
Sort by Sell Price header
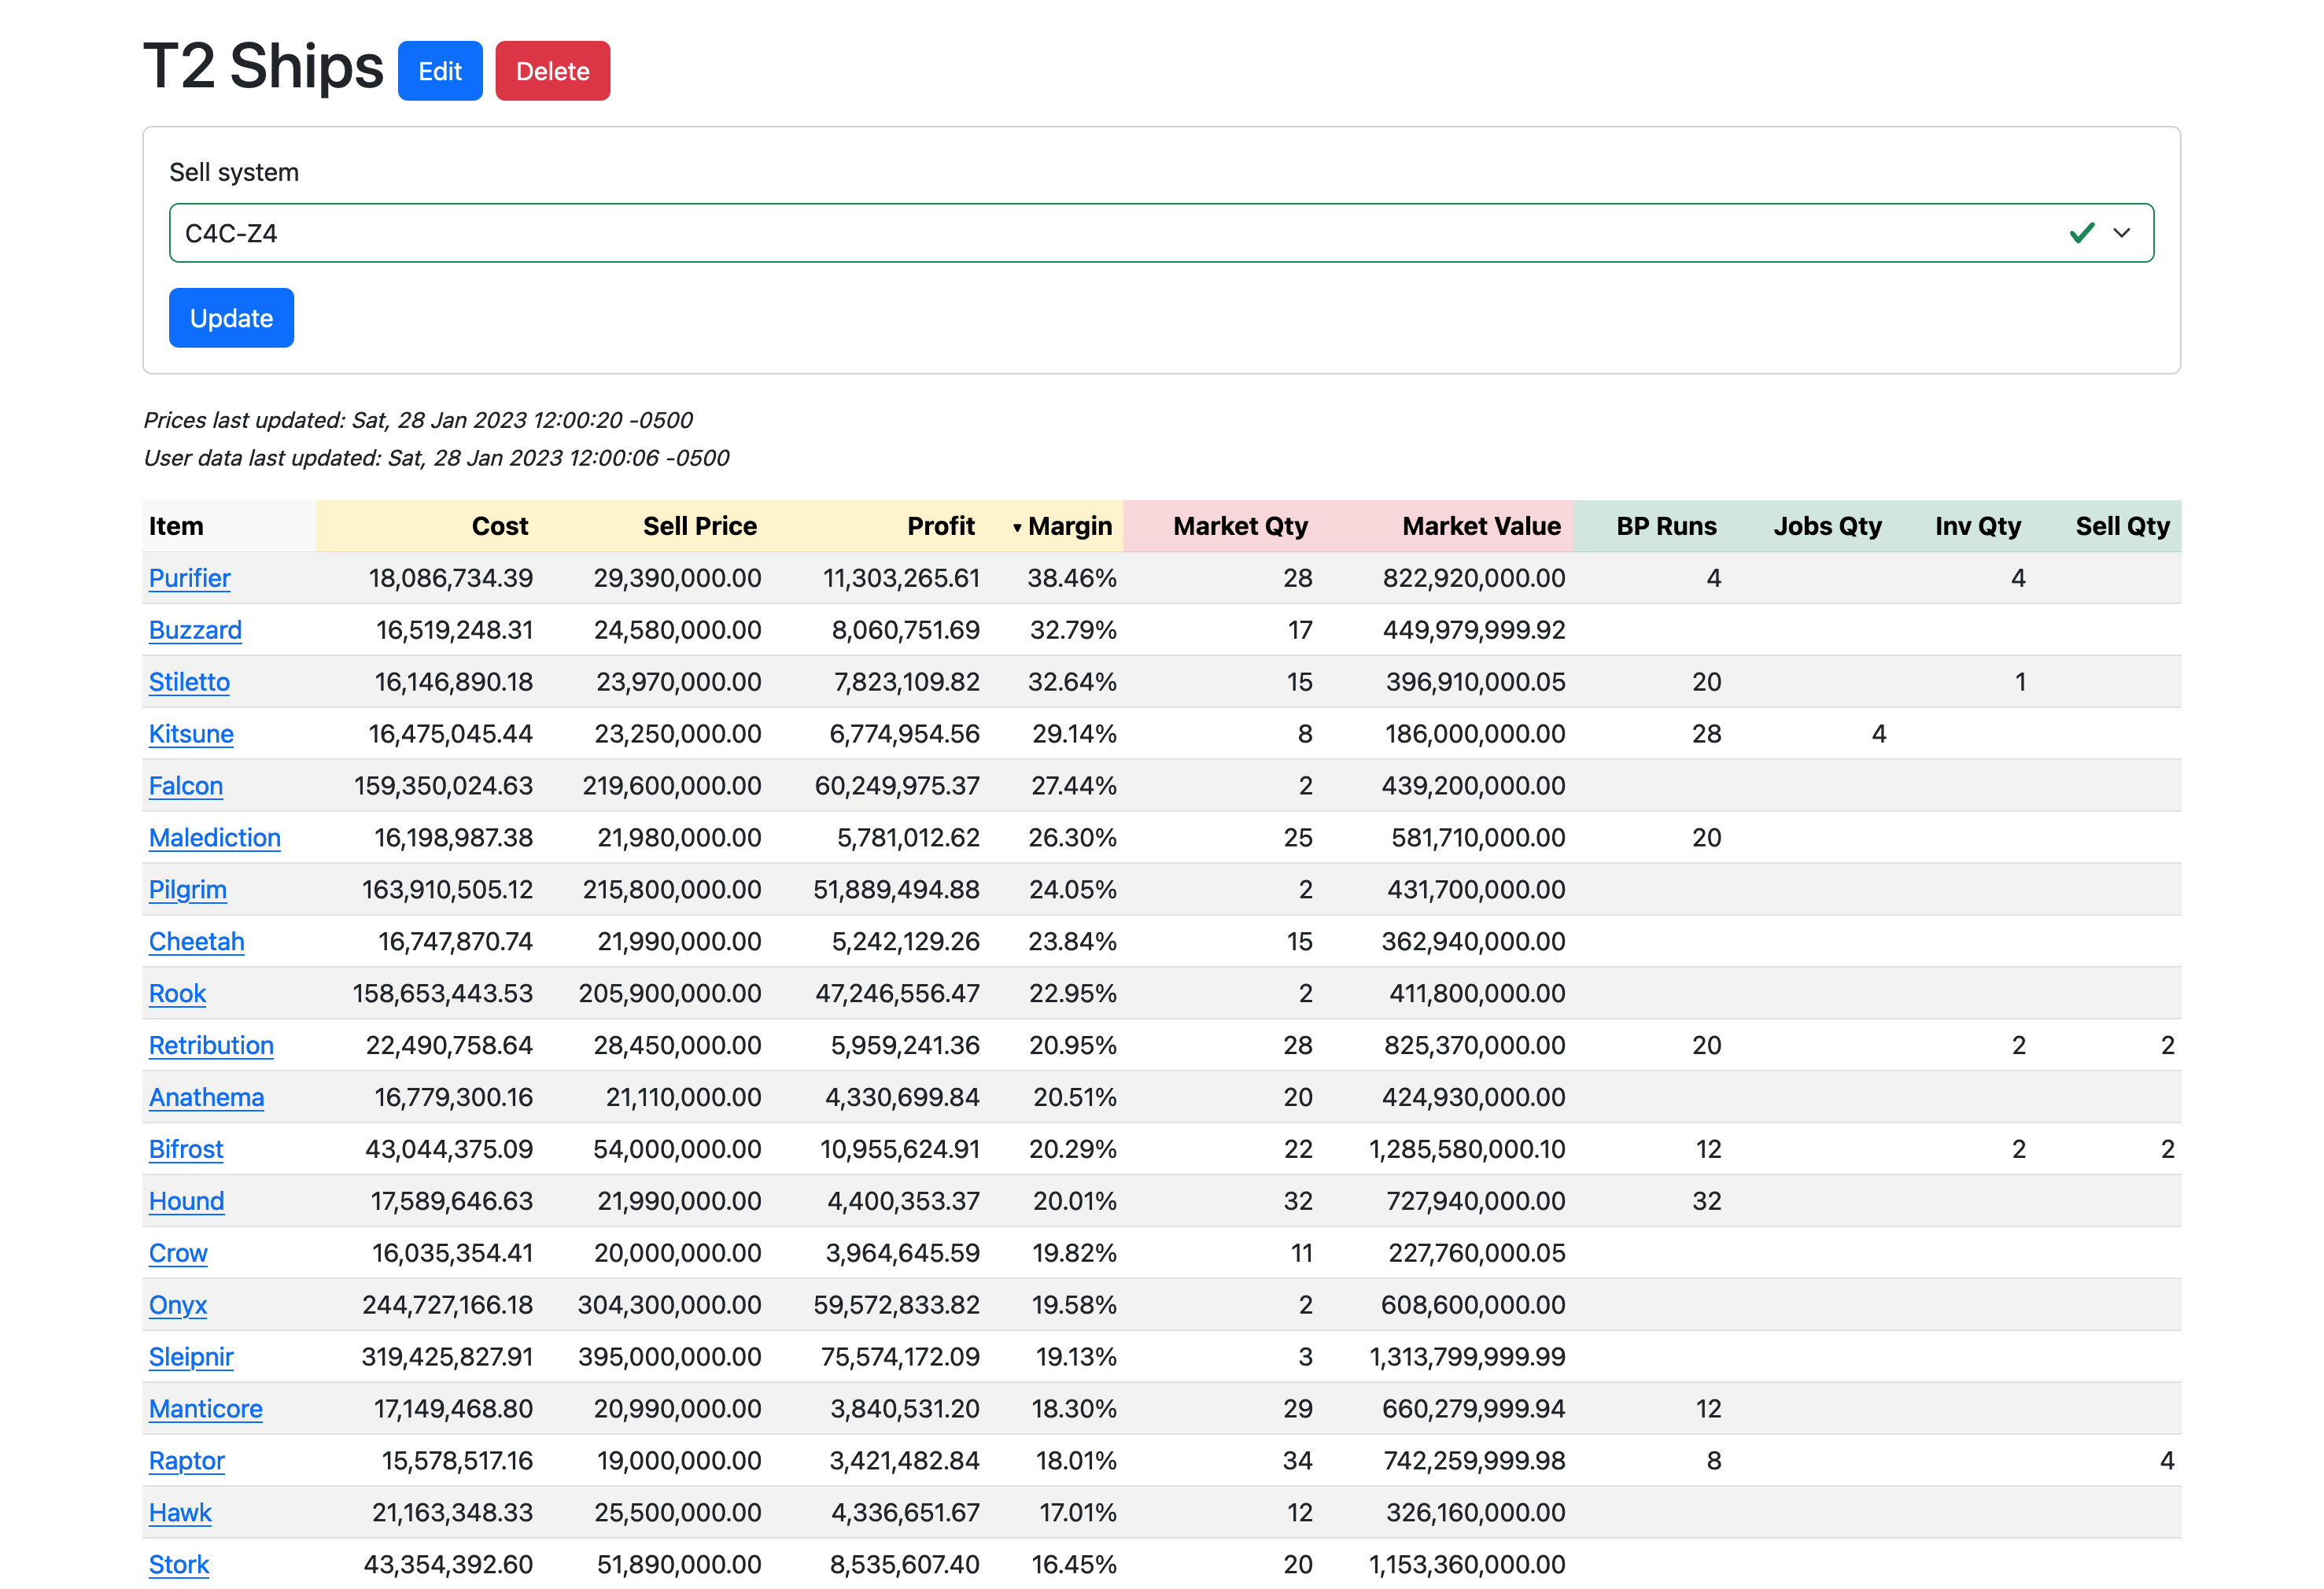tap(699, 526)
